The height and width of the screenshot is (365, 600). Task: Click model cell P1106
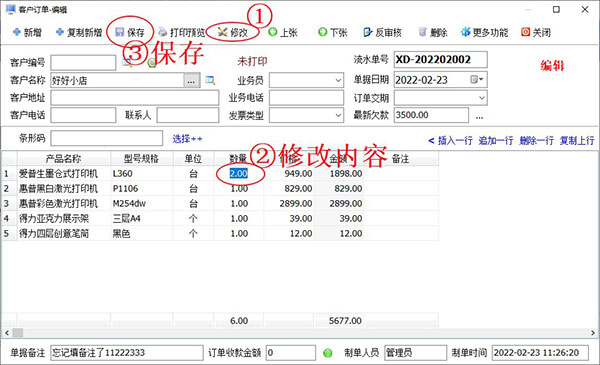pos(142,189)
